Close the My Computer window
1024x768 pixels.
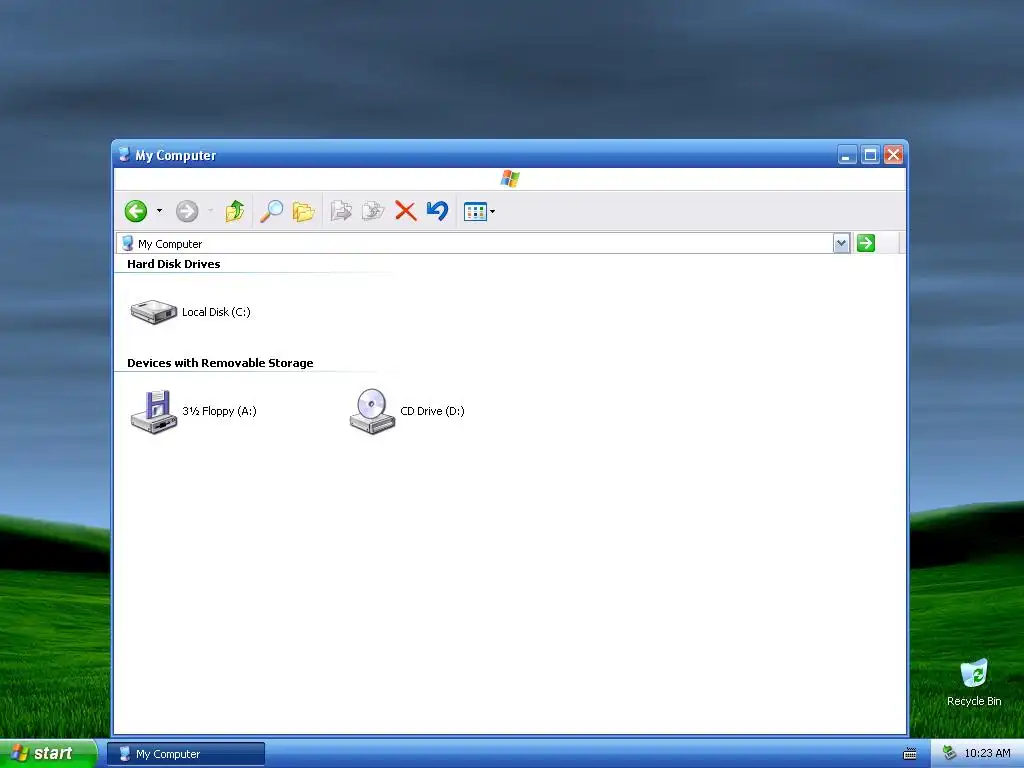click(893, 155)
